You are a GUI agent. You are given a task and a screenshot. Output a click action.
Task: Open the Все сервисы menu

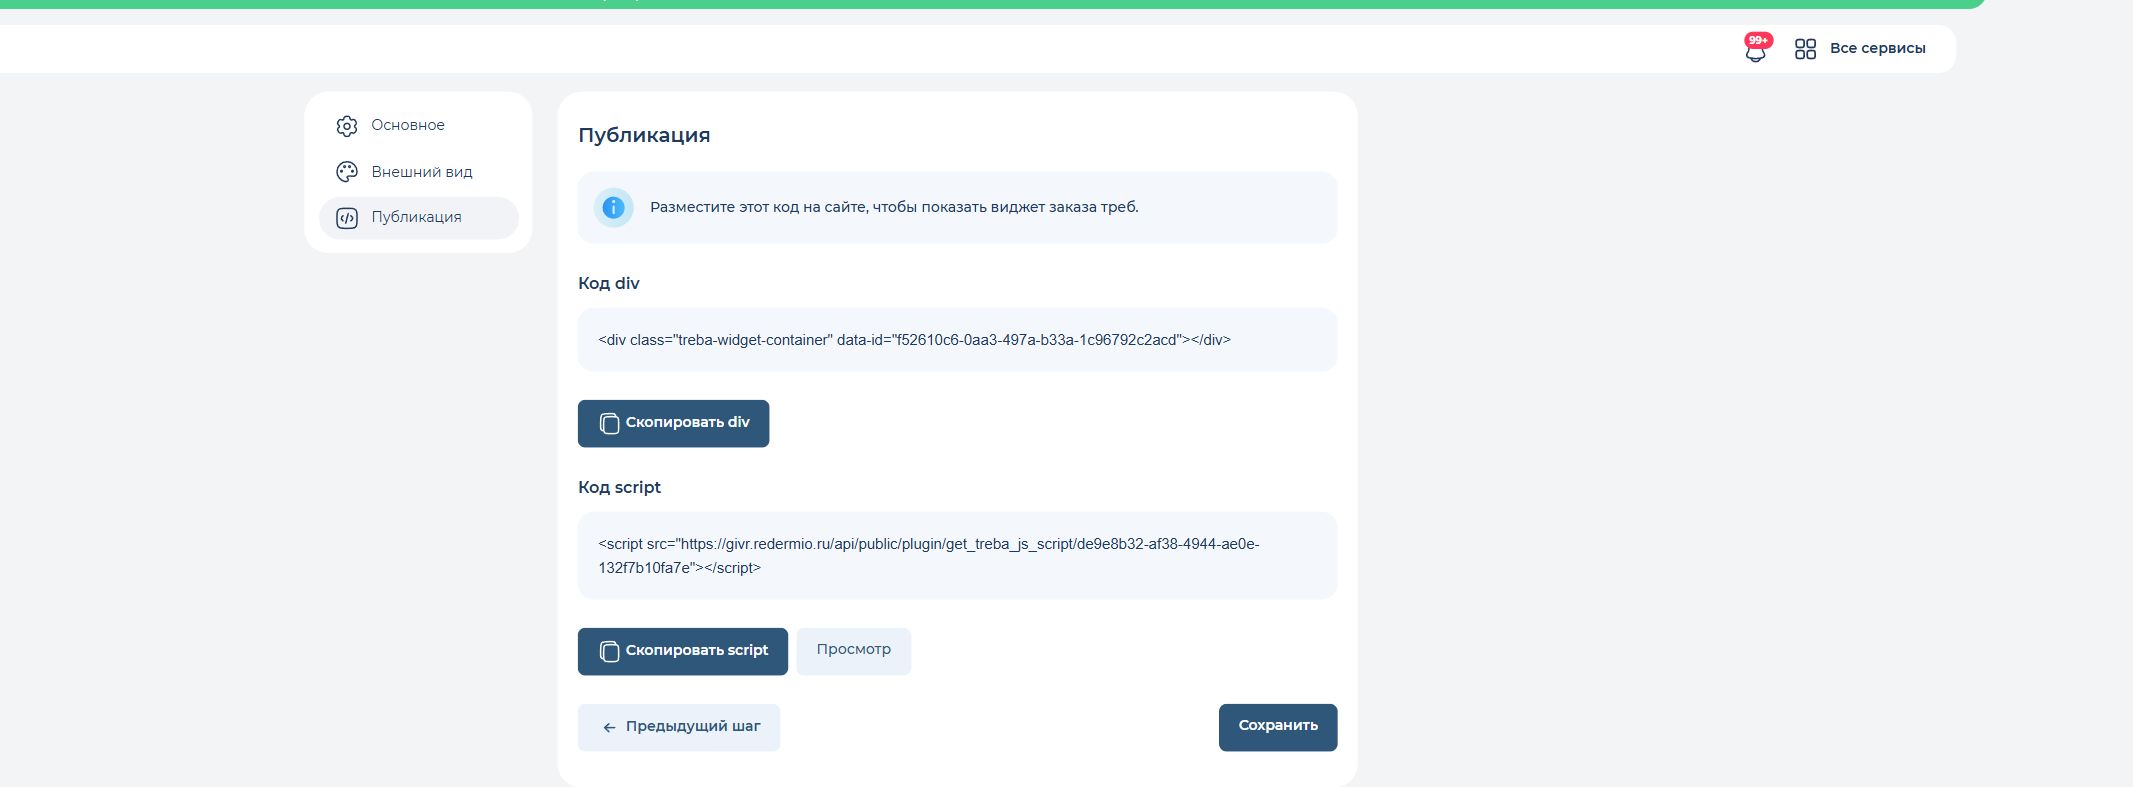coord(1860,49)
